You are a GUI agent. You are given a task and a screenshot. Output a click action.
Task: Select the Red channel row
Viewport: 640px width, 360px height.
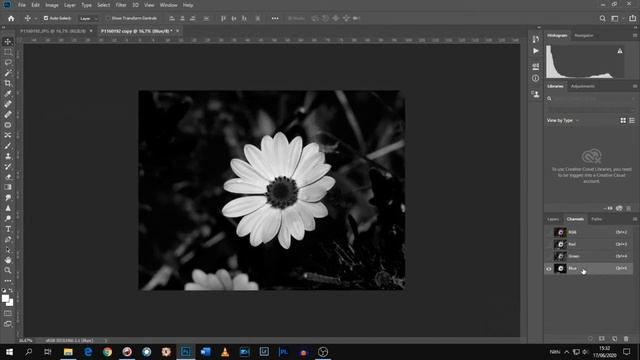[588, 244]
